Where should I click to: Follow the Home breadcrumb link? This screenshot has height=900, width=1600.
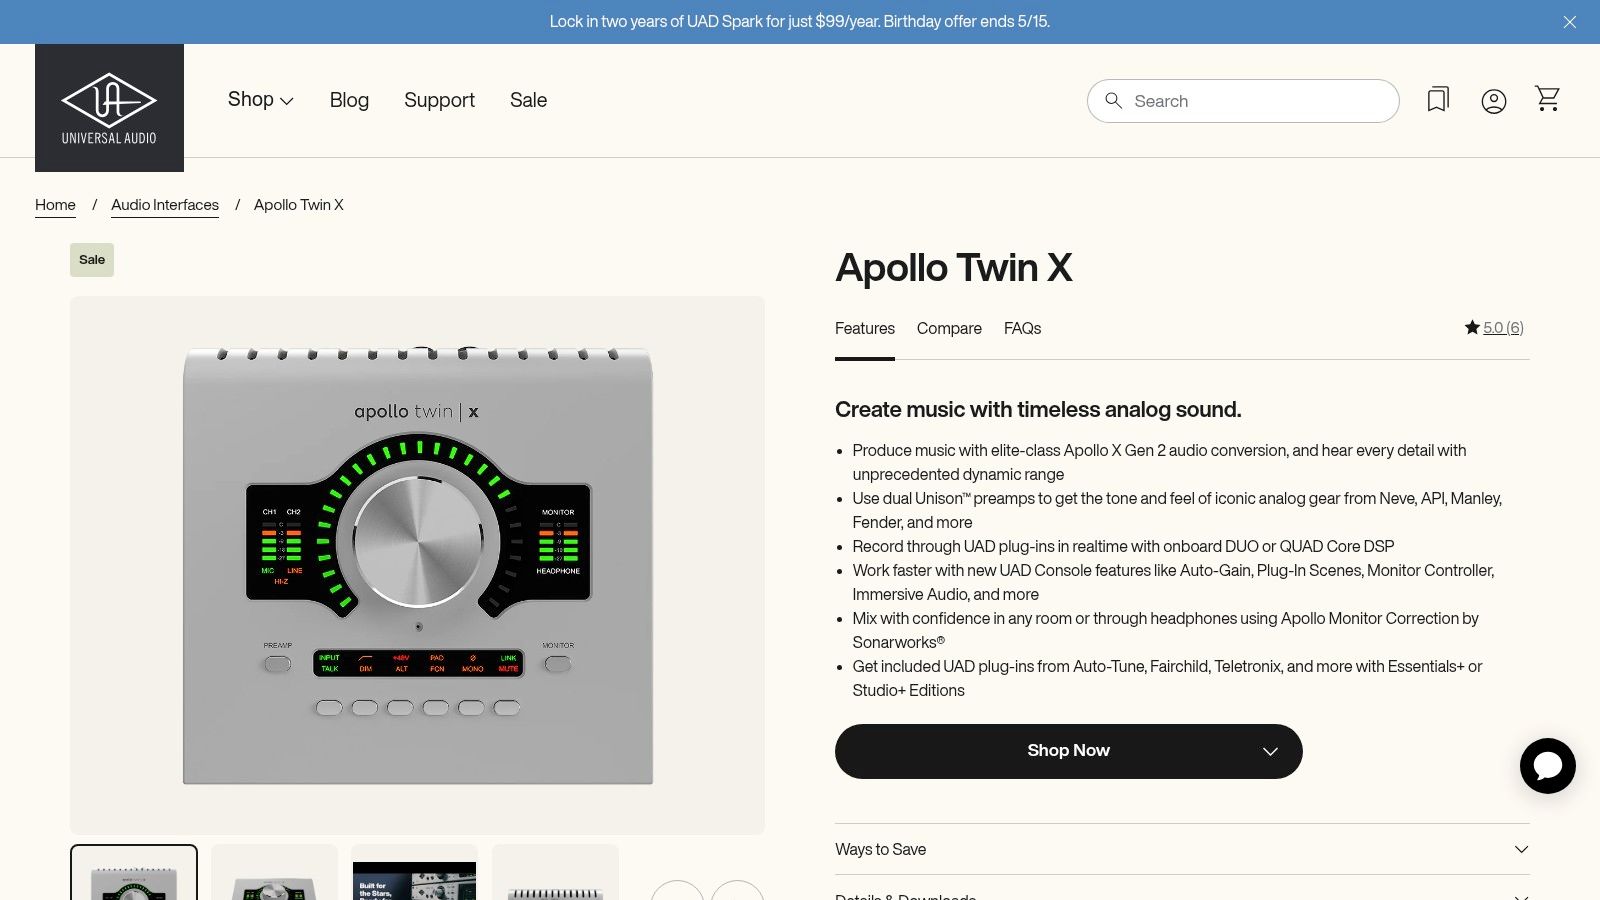click(x=55, y=205)
